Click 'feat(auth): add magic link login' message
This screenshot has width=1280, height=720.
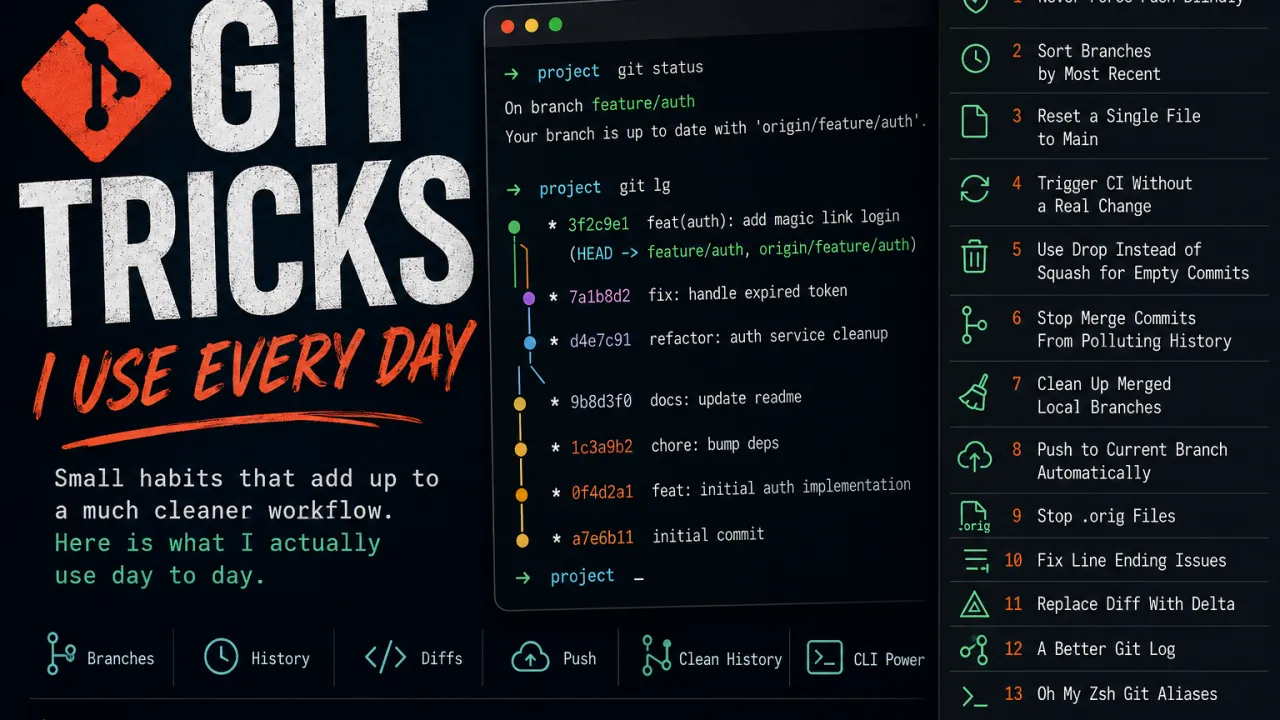coord(773,219)
